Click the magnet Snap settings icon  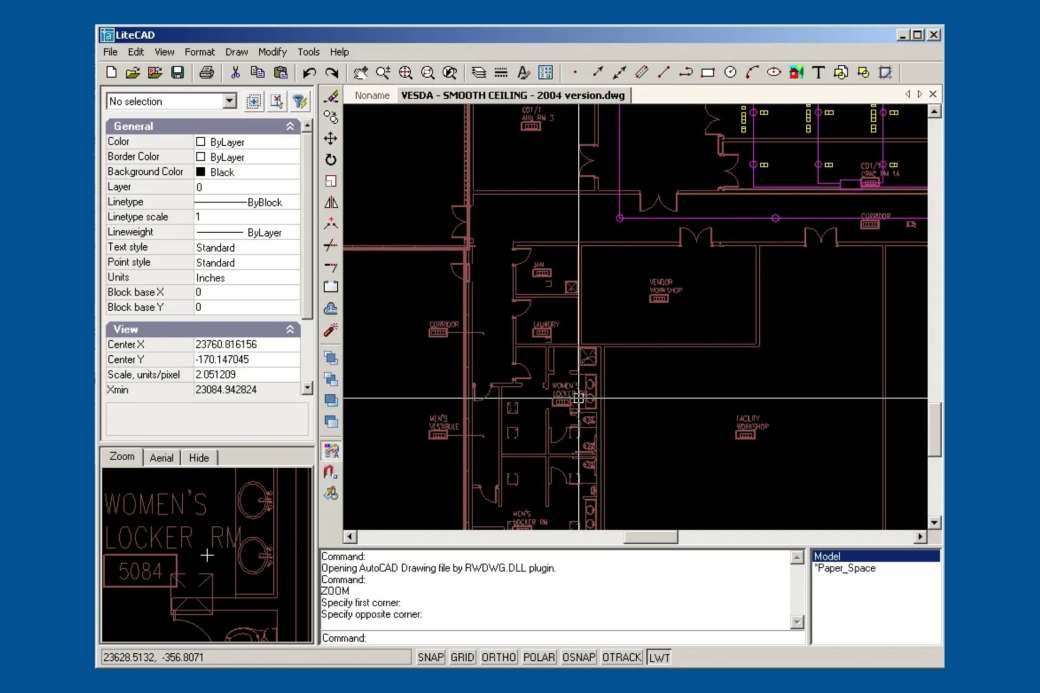point(330,472)
